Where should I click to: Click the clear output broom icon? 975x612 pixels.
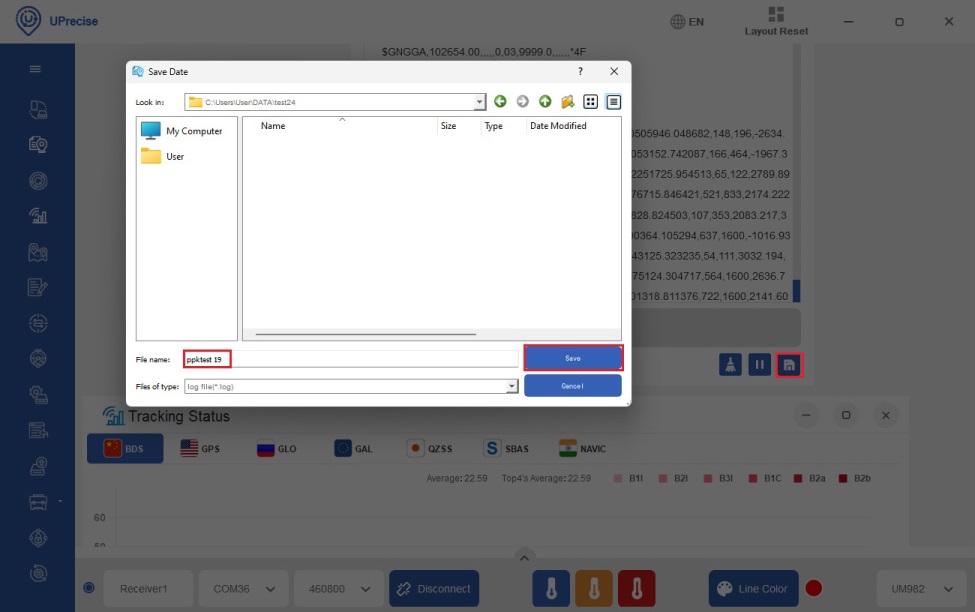[730, 365]
